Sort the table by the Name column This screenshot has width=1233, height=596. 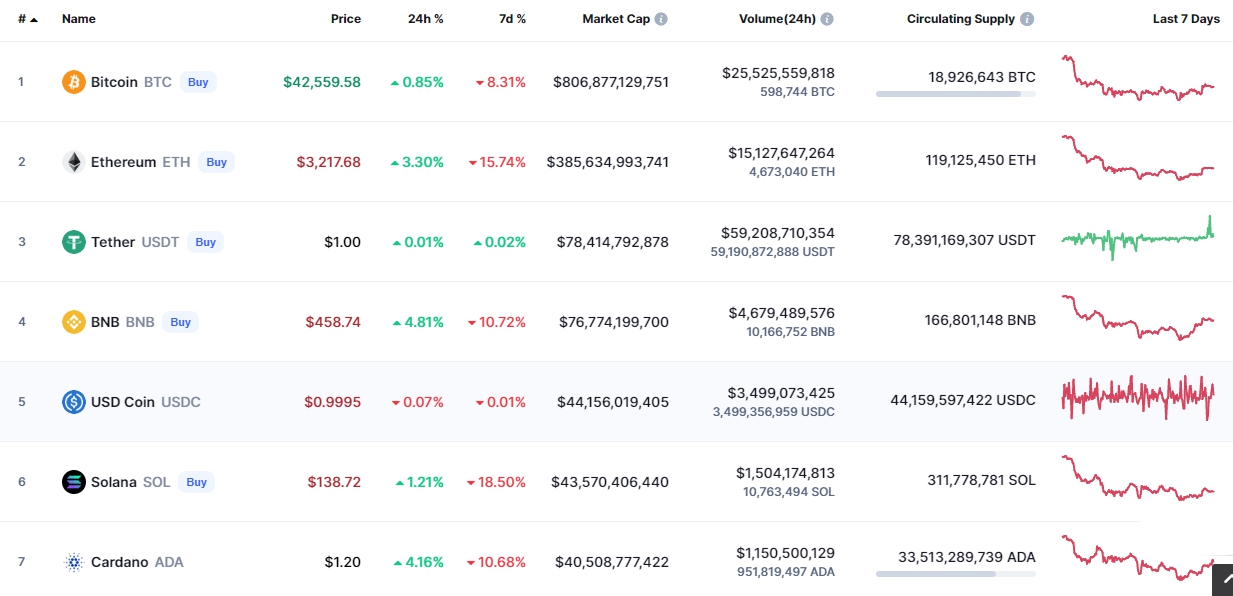[x=79, y=19]
